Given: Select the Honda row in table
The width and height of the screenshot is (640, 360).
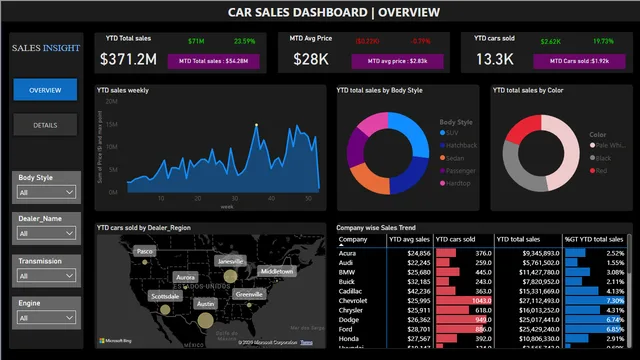Looking at the screenshot, I should point(481,339).
